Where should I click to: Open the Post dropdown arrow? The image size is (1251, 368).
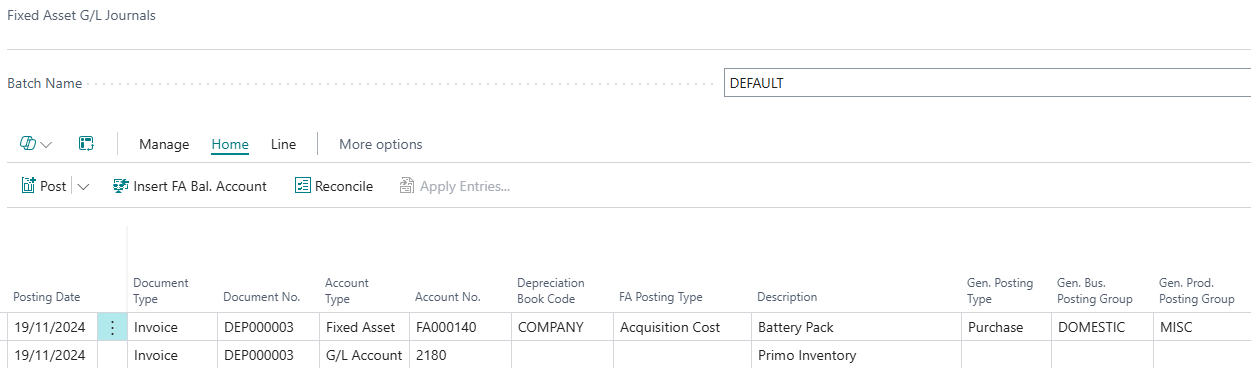click(83, 187)
